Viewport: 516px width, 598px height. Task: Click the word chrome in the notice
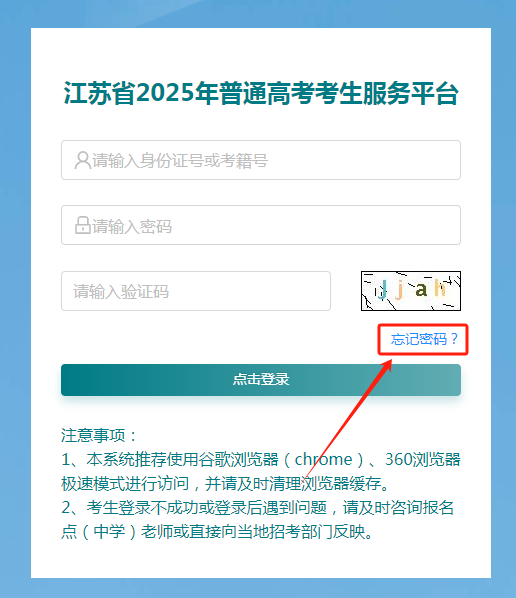point(323,460)
